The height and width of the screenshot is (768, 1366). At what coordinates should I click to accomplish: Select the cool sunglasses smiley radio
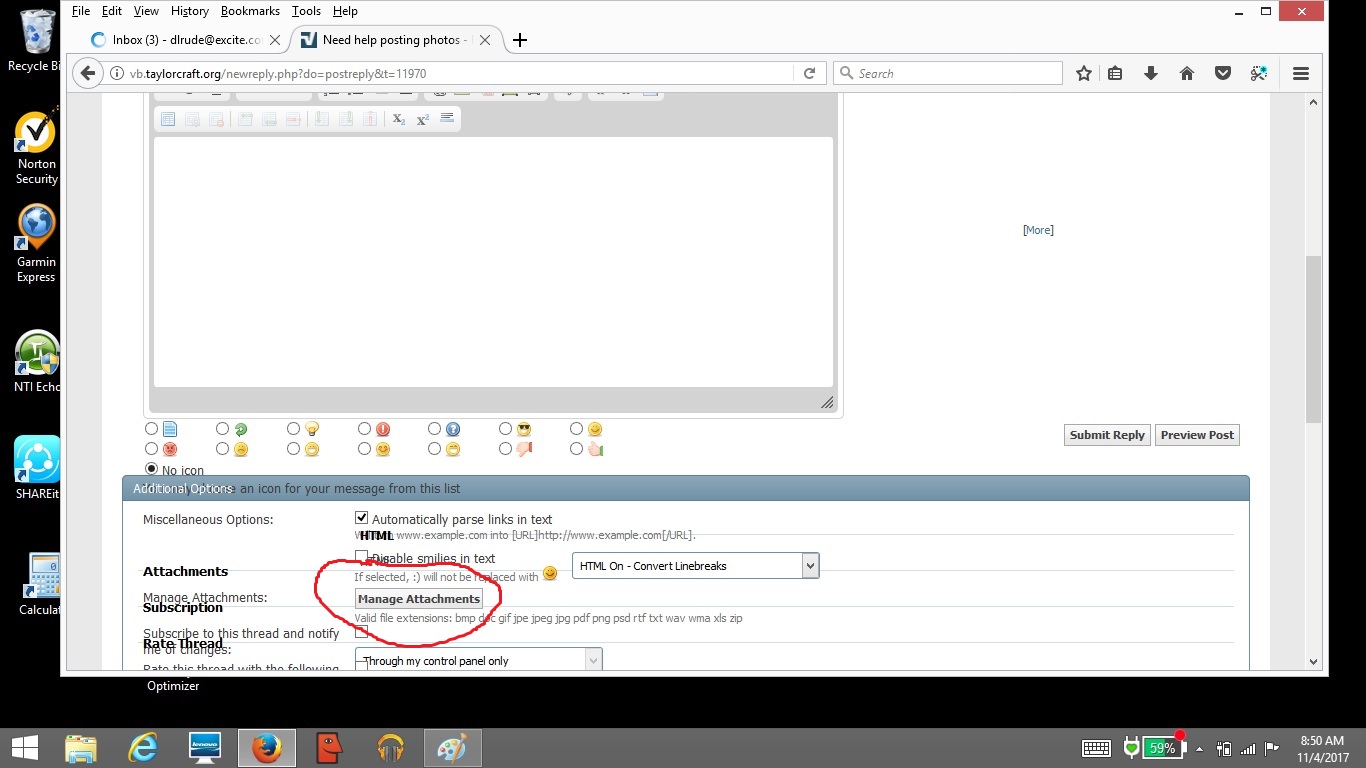(x=505, y=429)
